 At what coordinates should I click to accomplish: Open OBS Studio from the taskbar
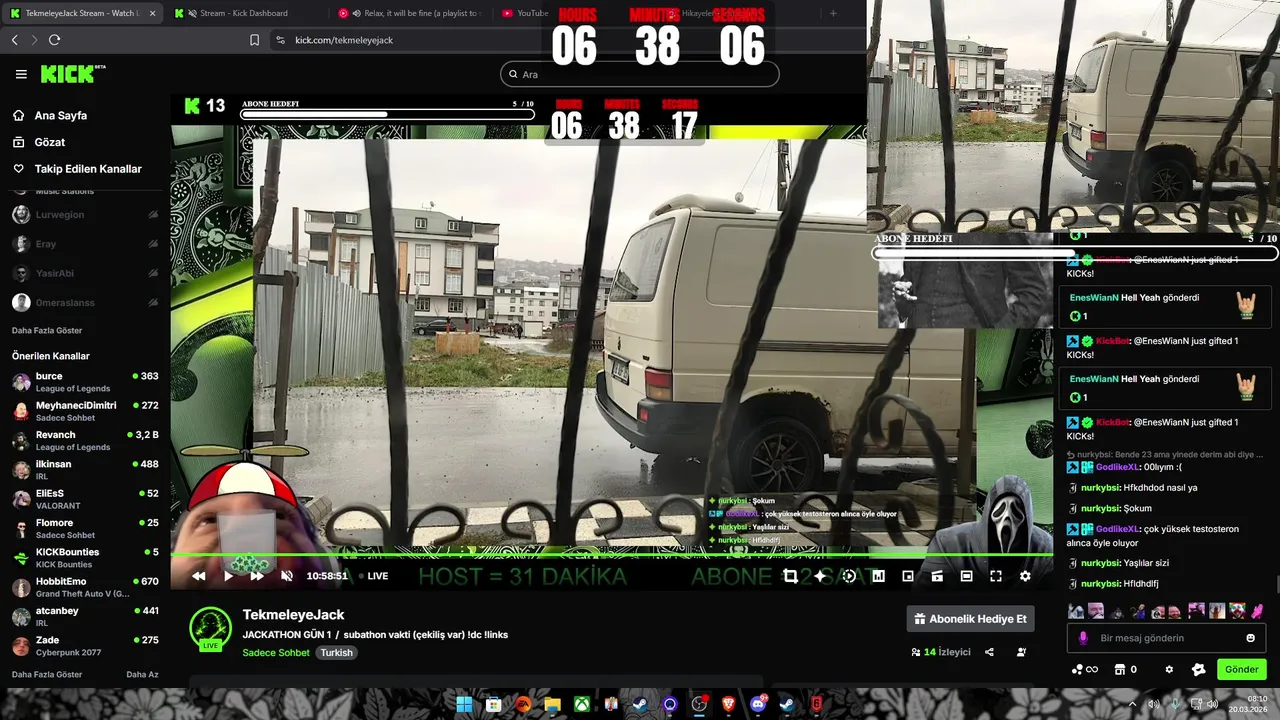pos(699,704)
